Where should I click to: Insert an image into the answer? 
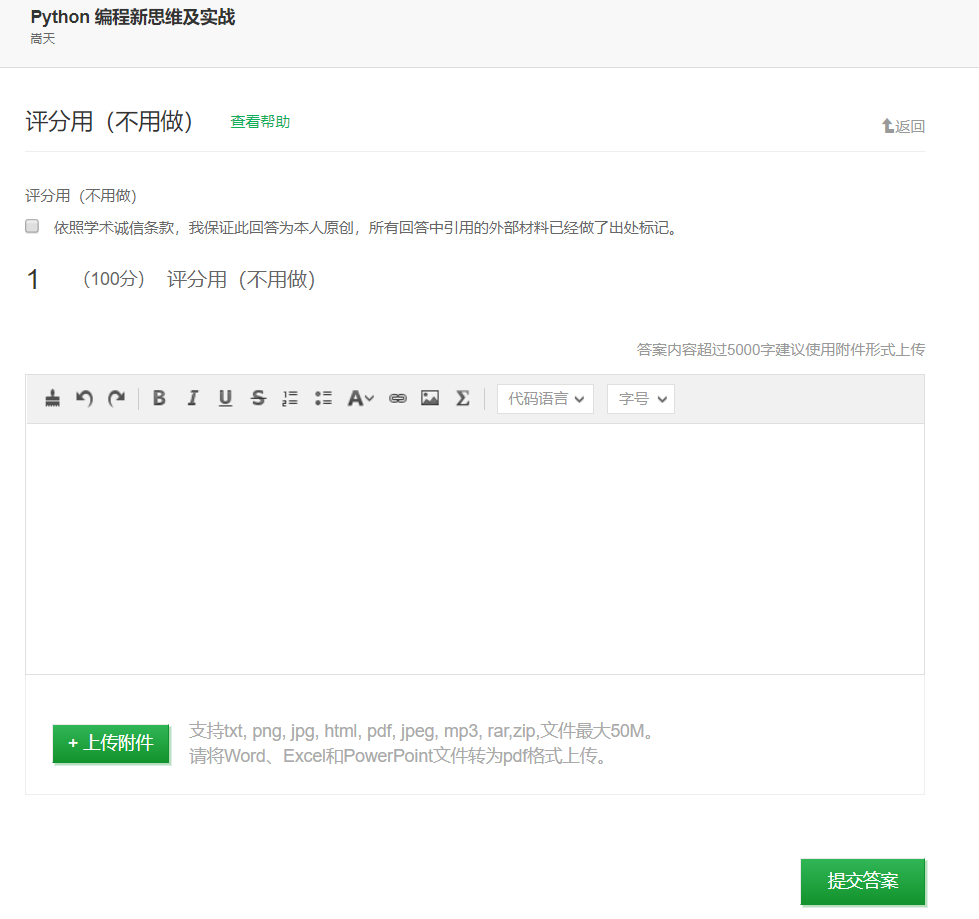click(x=430, y=398)
